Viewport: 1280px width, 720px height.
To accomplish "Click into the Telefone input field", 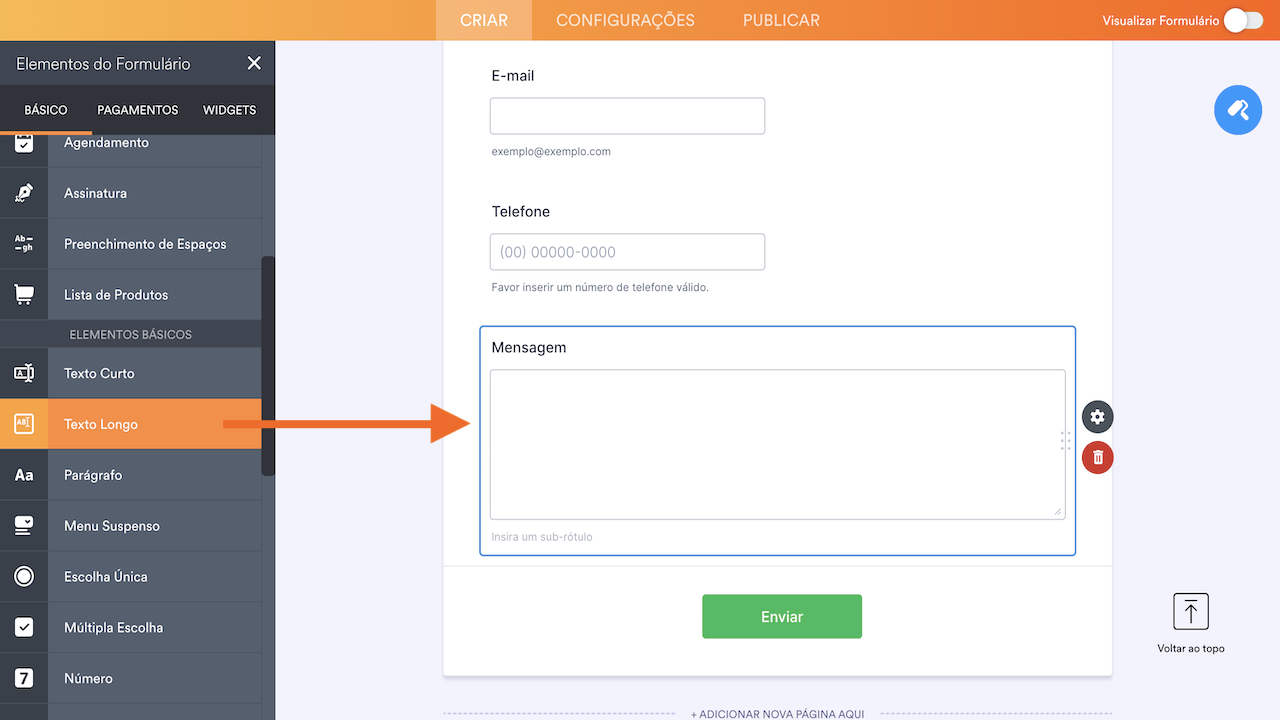I will 627,252.
